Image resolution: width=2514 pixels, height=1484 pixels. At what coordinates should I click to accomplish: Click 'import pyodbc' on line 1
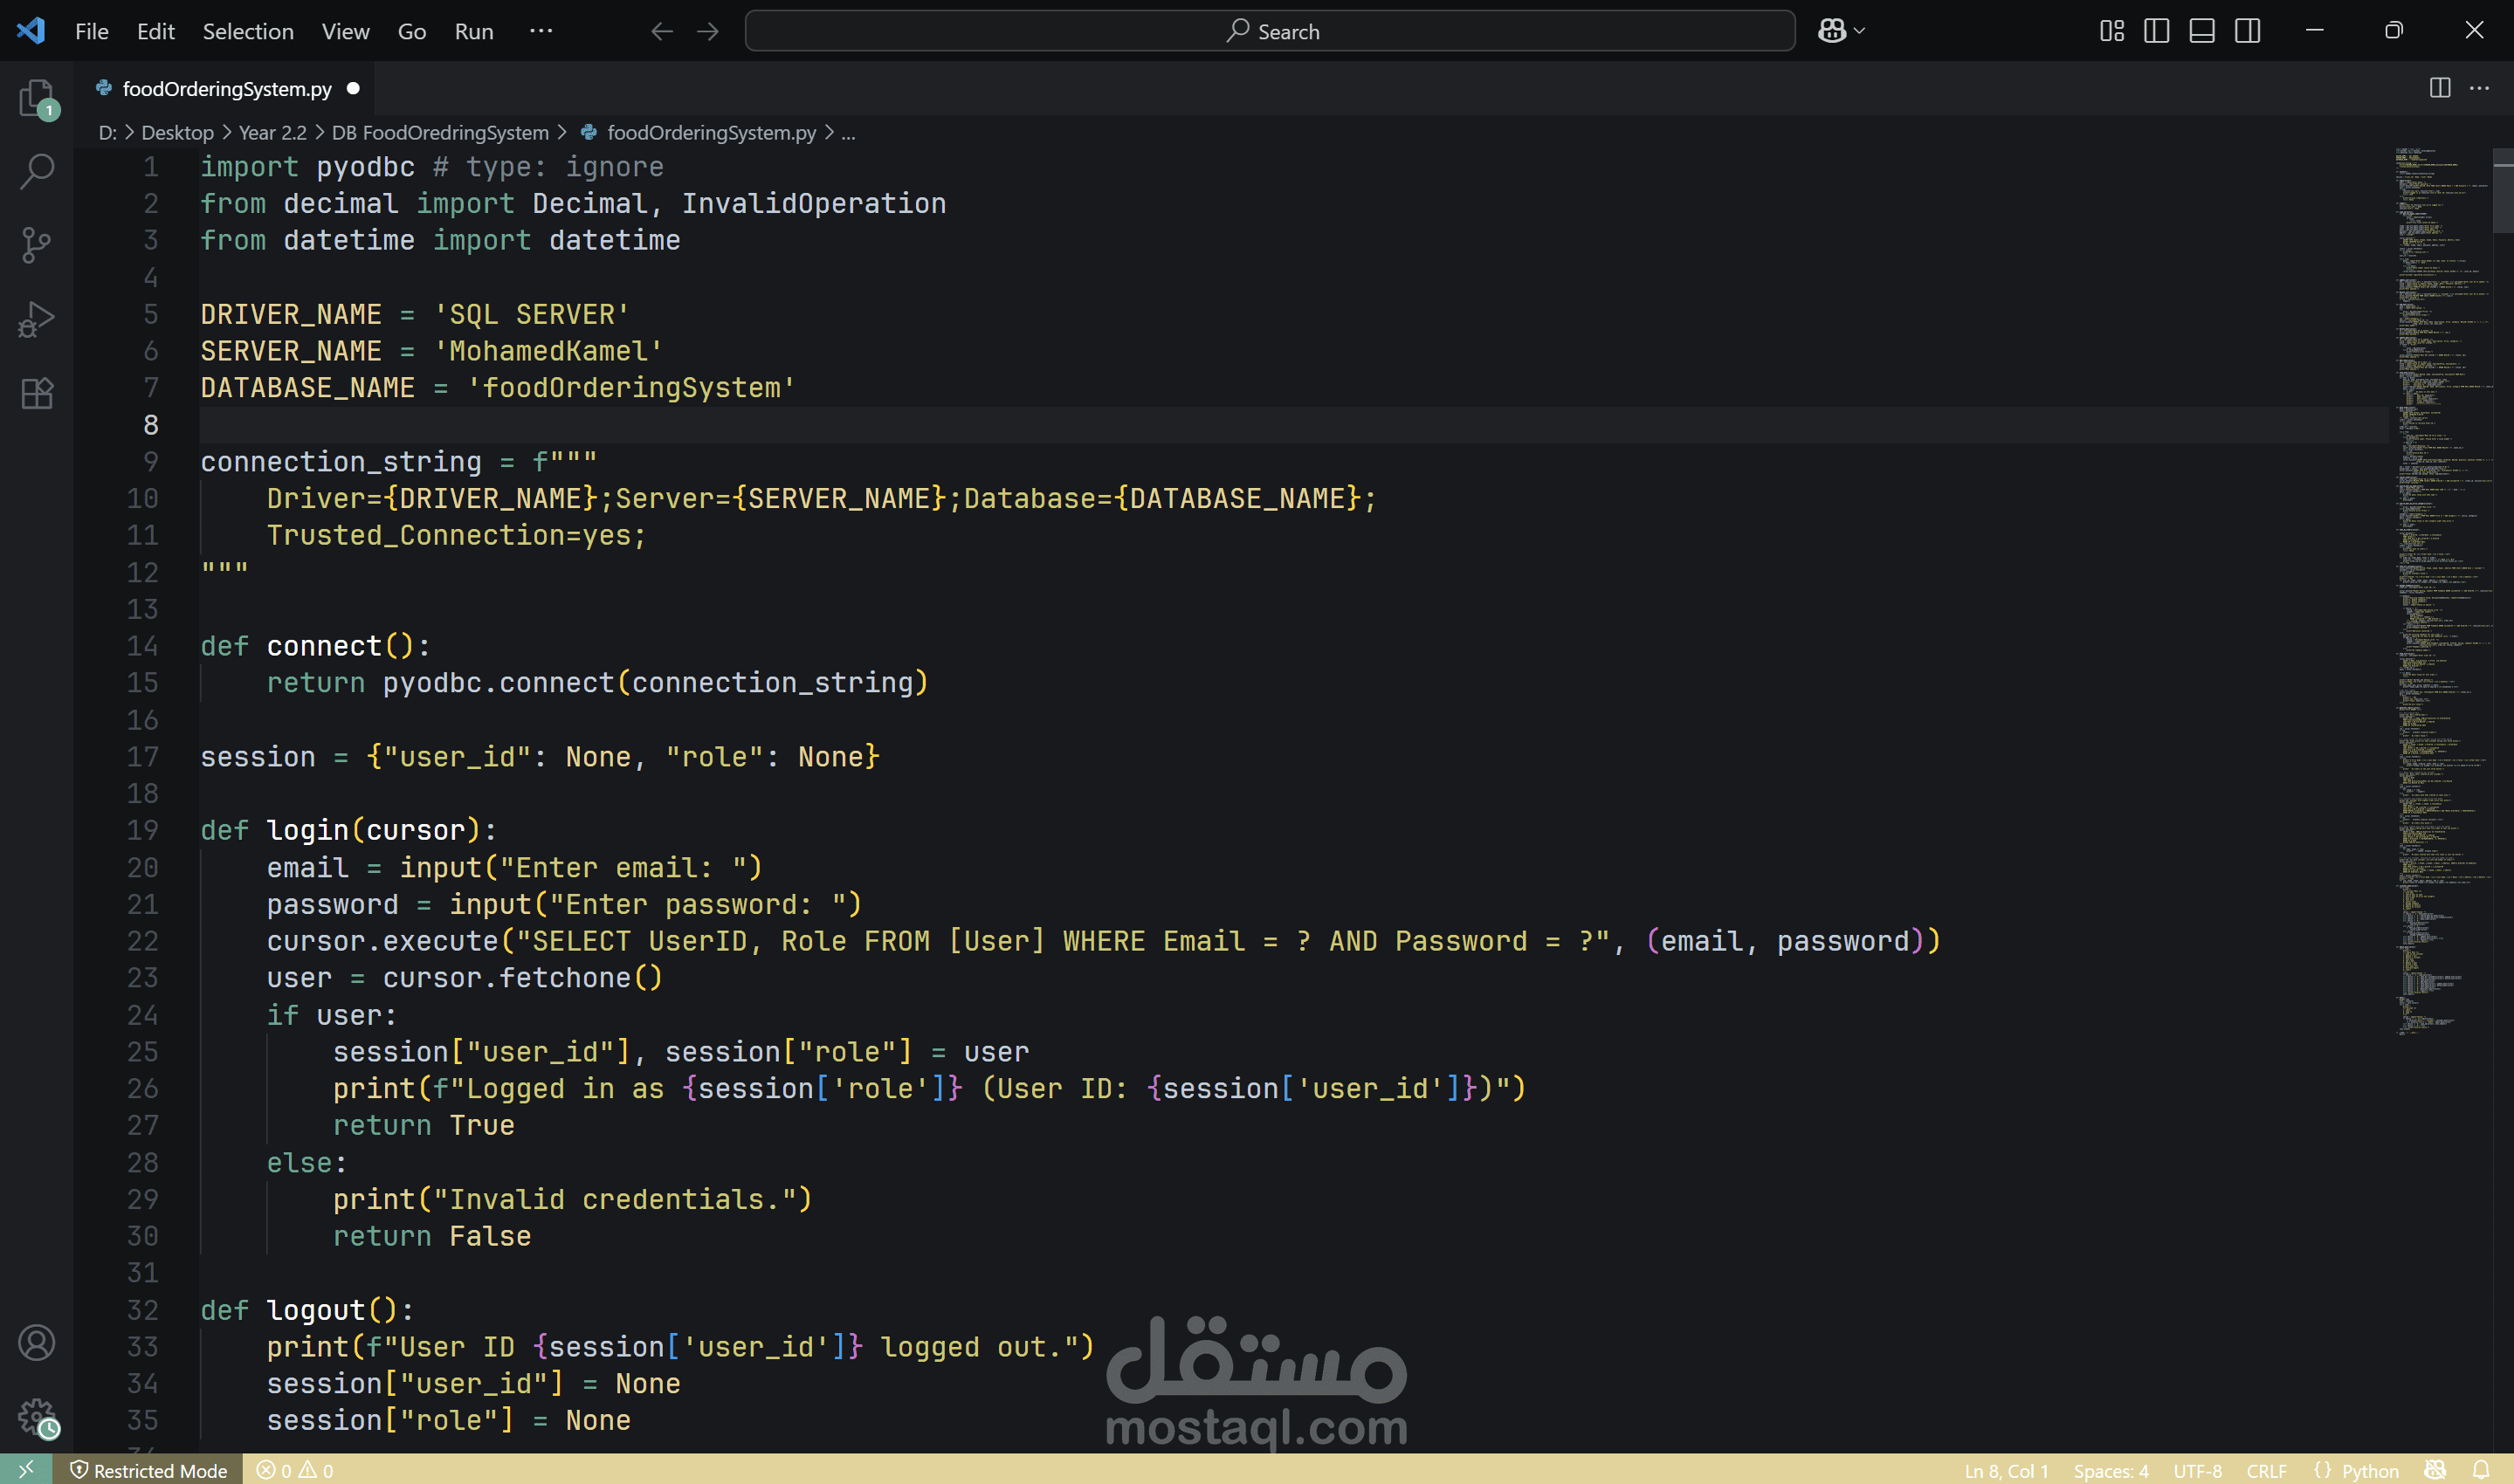pos(307,167)
